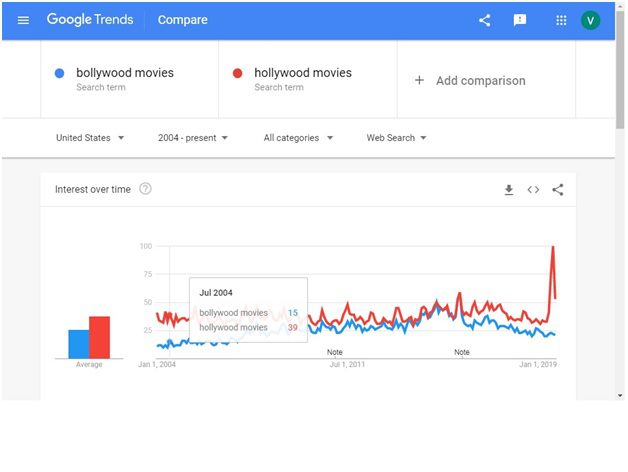The image size is (628, 472).
Task: Click the Jan 1, 2019 axis label
Action: pyautogui.click(x=538, y=364)
